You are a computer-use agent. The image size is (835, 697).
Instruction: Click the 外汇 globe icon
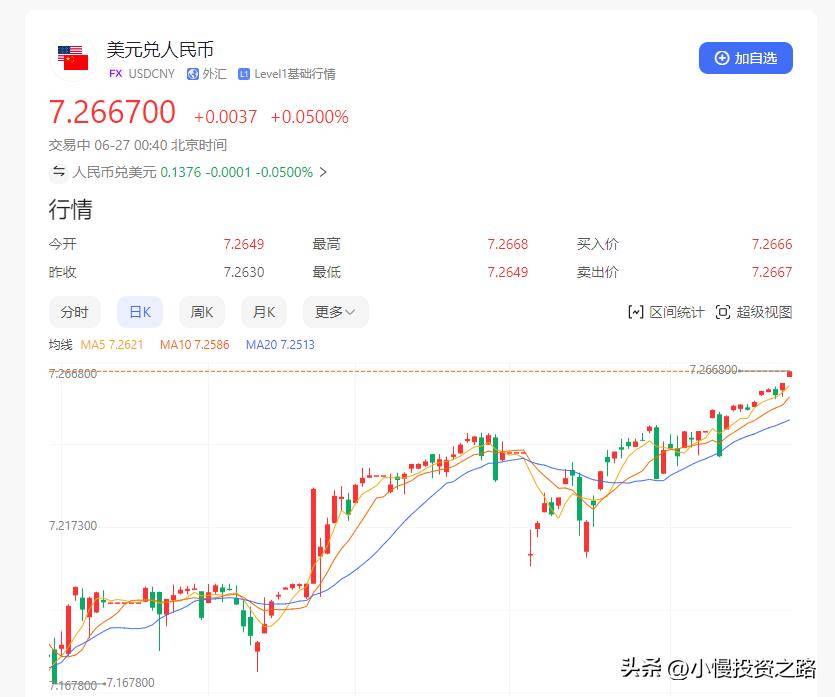(192, 74)
